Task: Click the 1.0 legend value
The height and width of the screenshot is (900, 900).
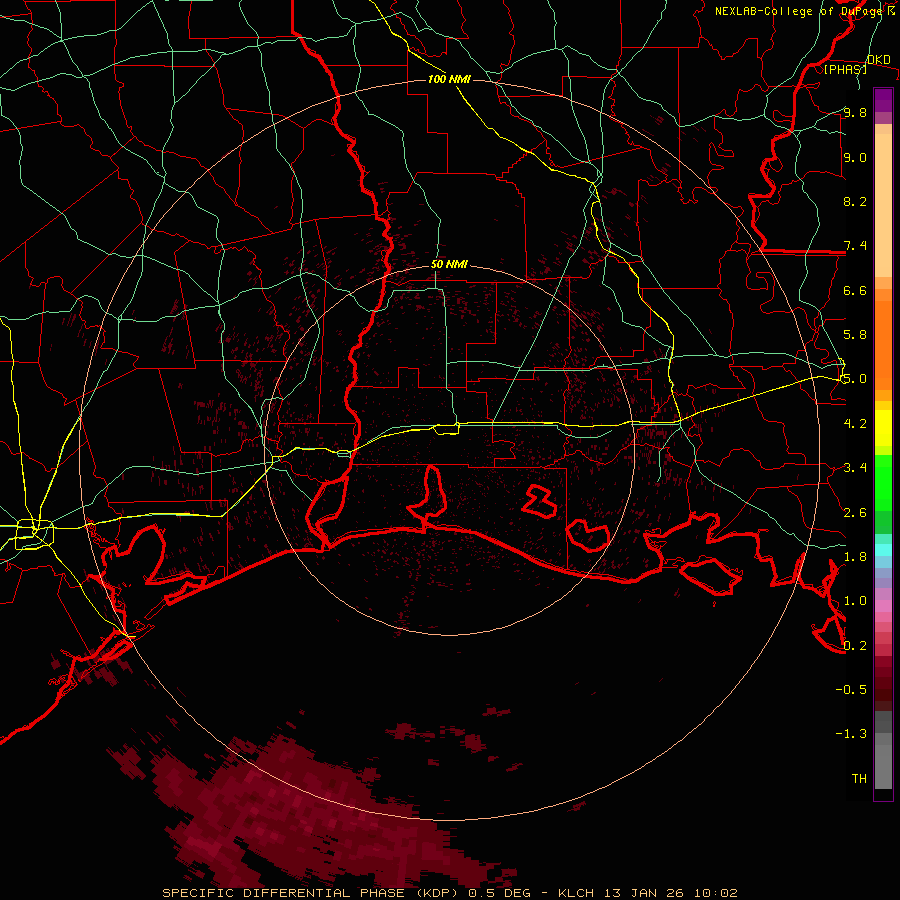Action: point(855,601)
